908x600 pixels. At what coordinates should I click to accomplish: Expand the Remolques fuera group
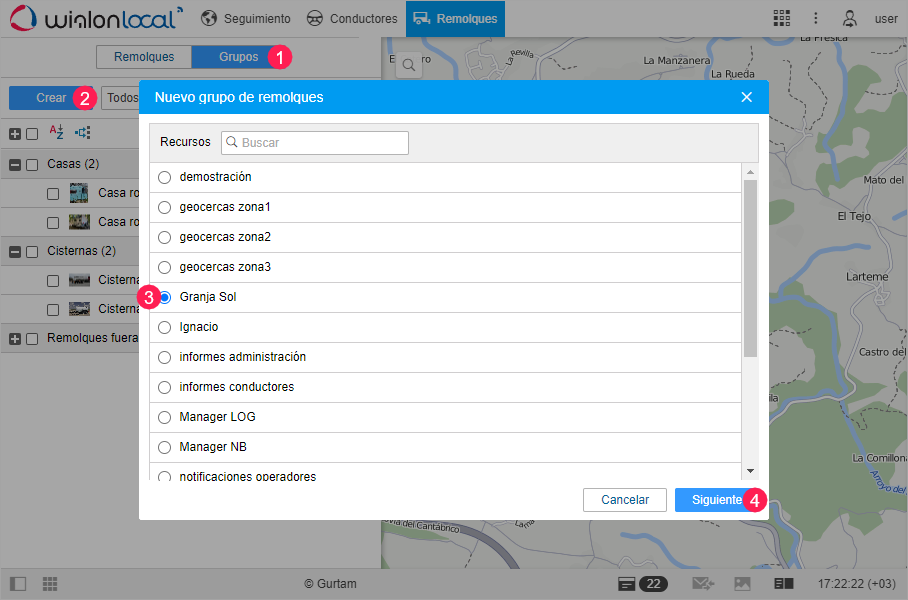pyautogui.click(x=15, y=339)
